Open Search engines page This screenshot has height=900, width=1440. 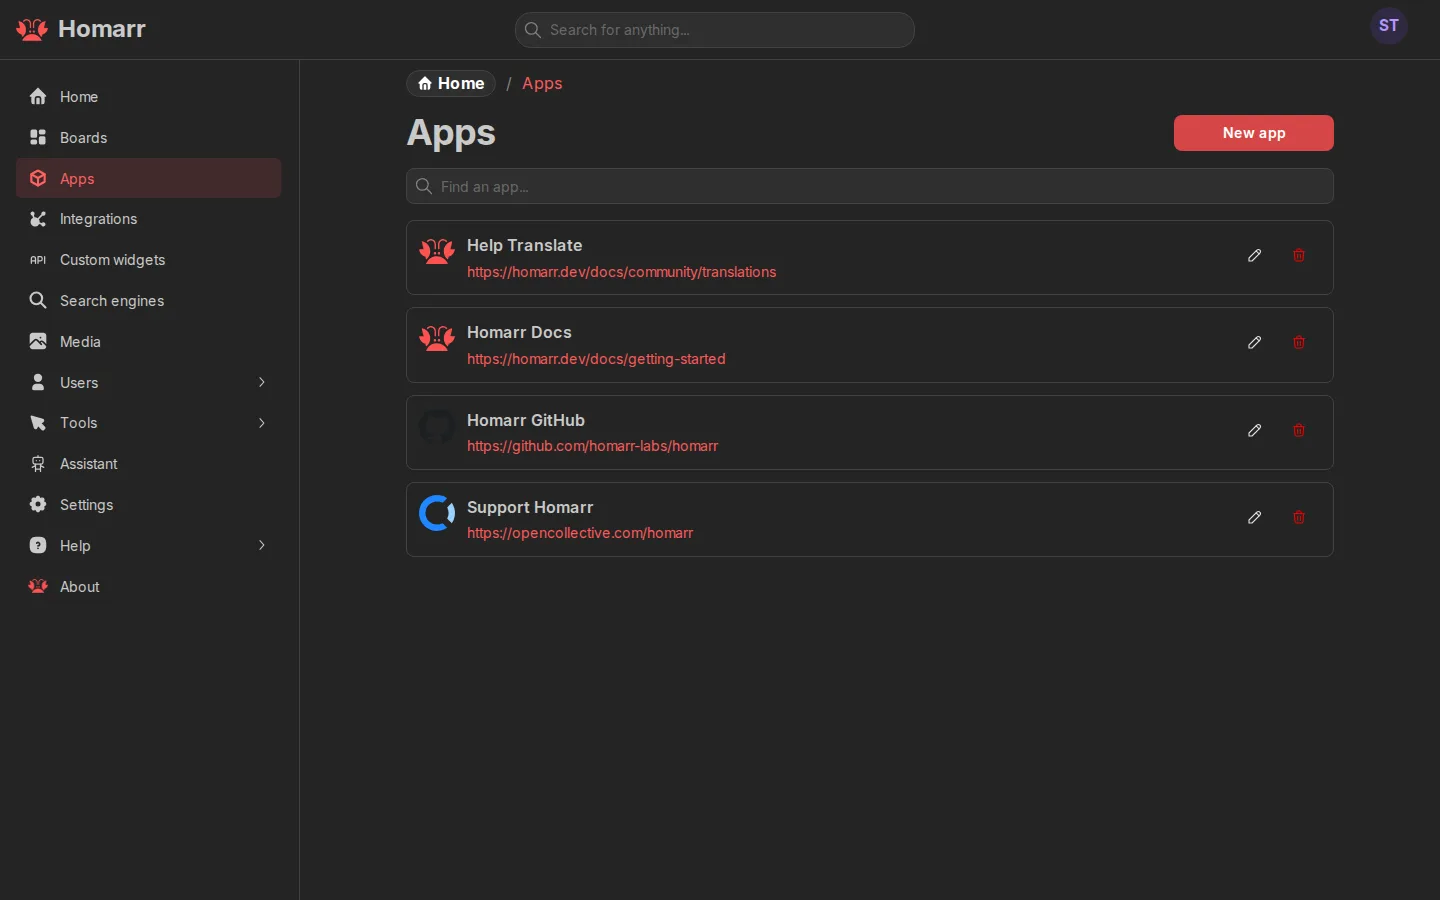pyautogui.click(x=149, y=301)
